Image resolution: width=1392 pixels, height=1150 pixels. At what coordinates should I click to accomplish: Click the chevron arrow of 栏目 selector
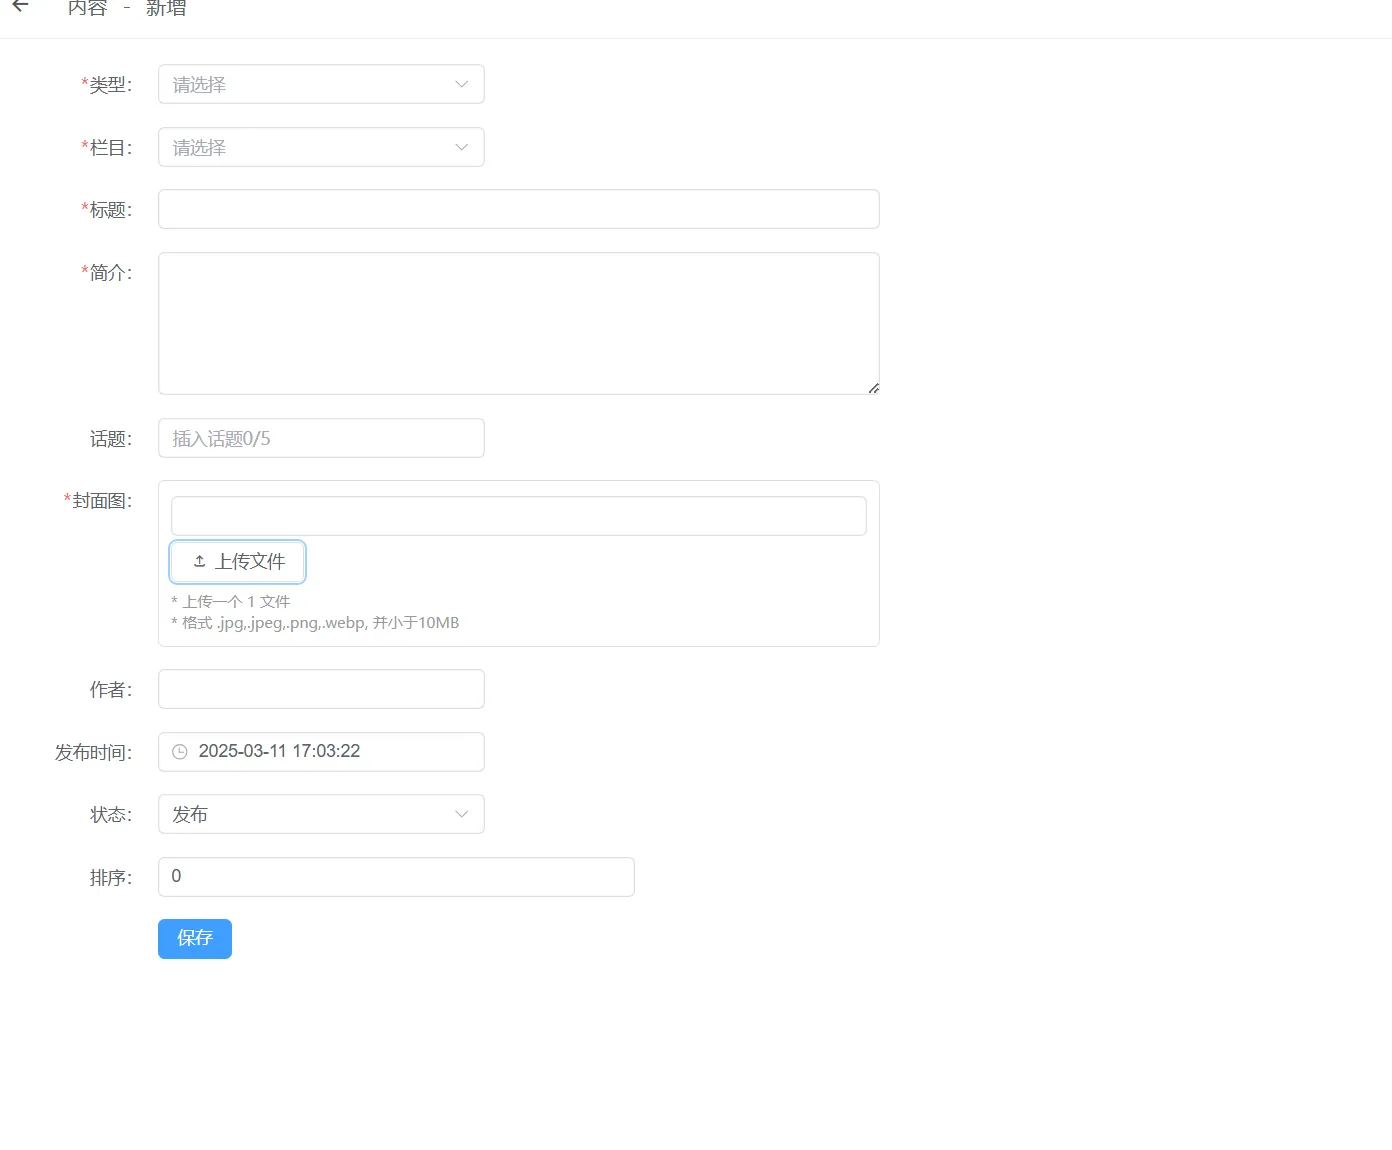pos(461,148)
